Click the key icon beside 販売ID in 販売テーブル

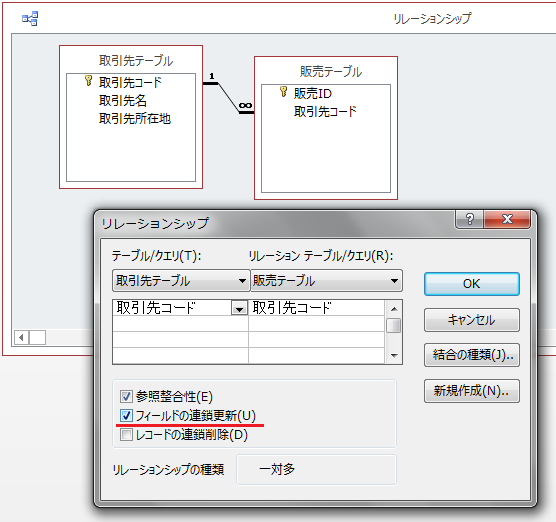283,91
